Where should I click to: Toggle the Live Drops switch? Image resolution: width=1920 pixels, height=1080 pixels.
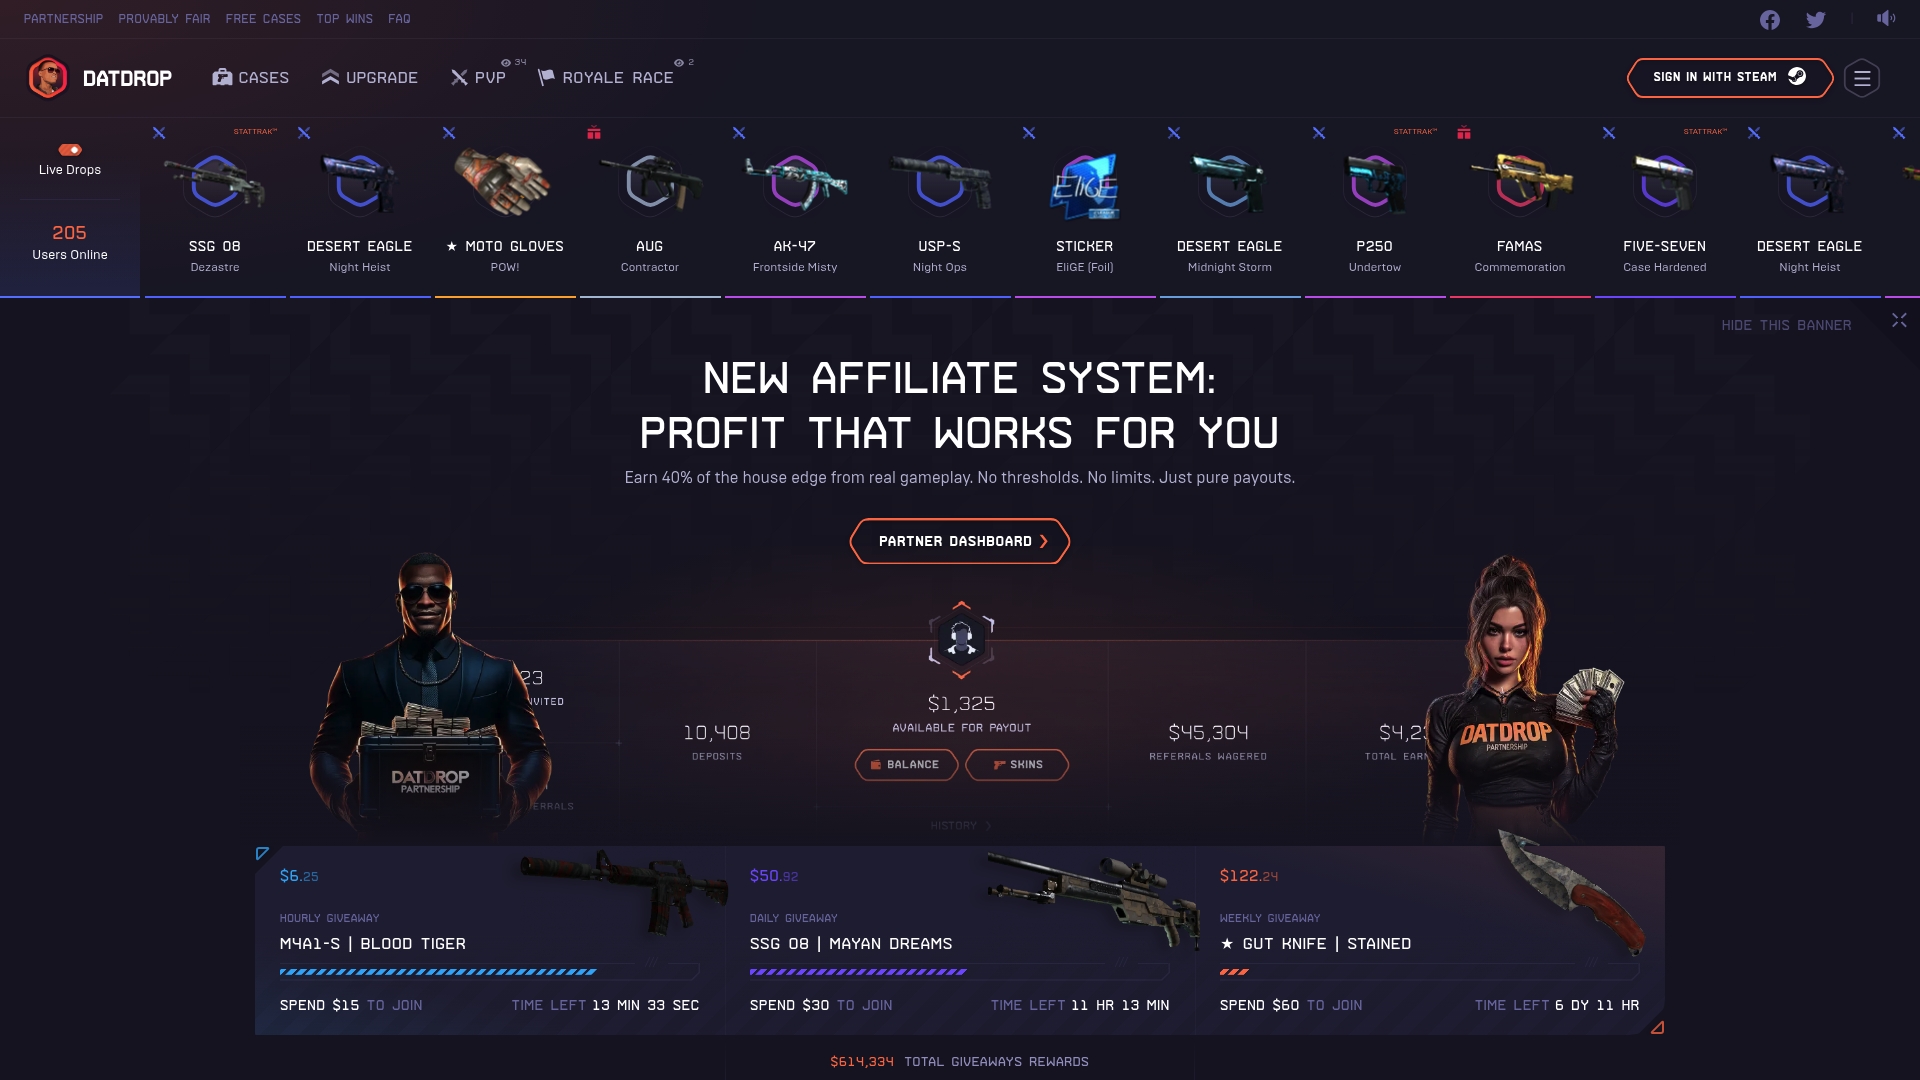(70, 150)
